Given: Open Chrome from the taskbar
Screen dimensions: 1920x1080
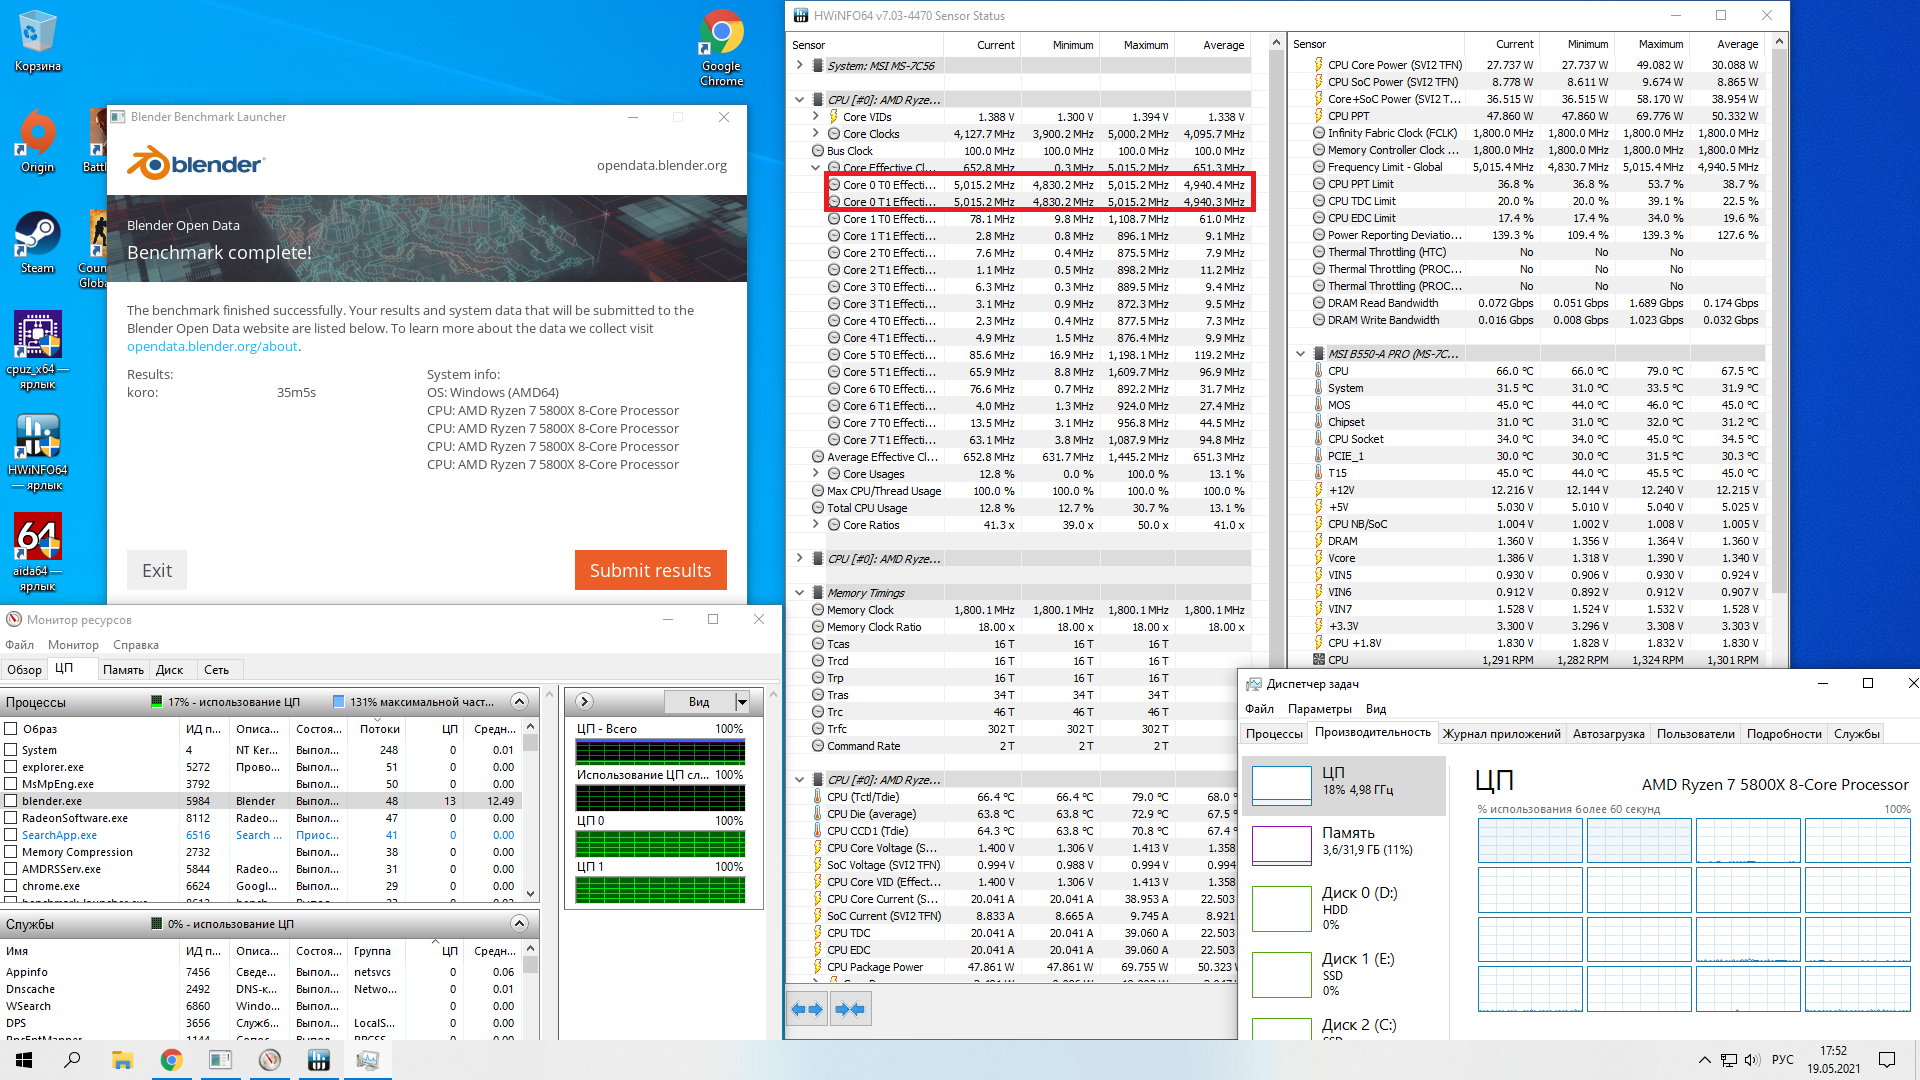Looking at the screenshot, I should (171, 1060).
